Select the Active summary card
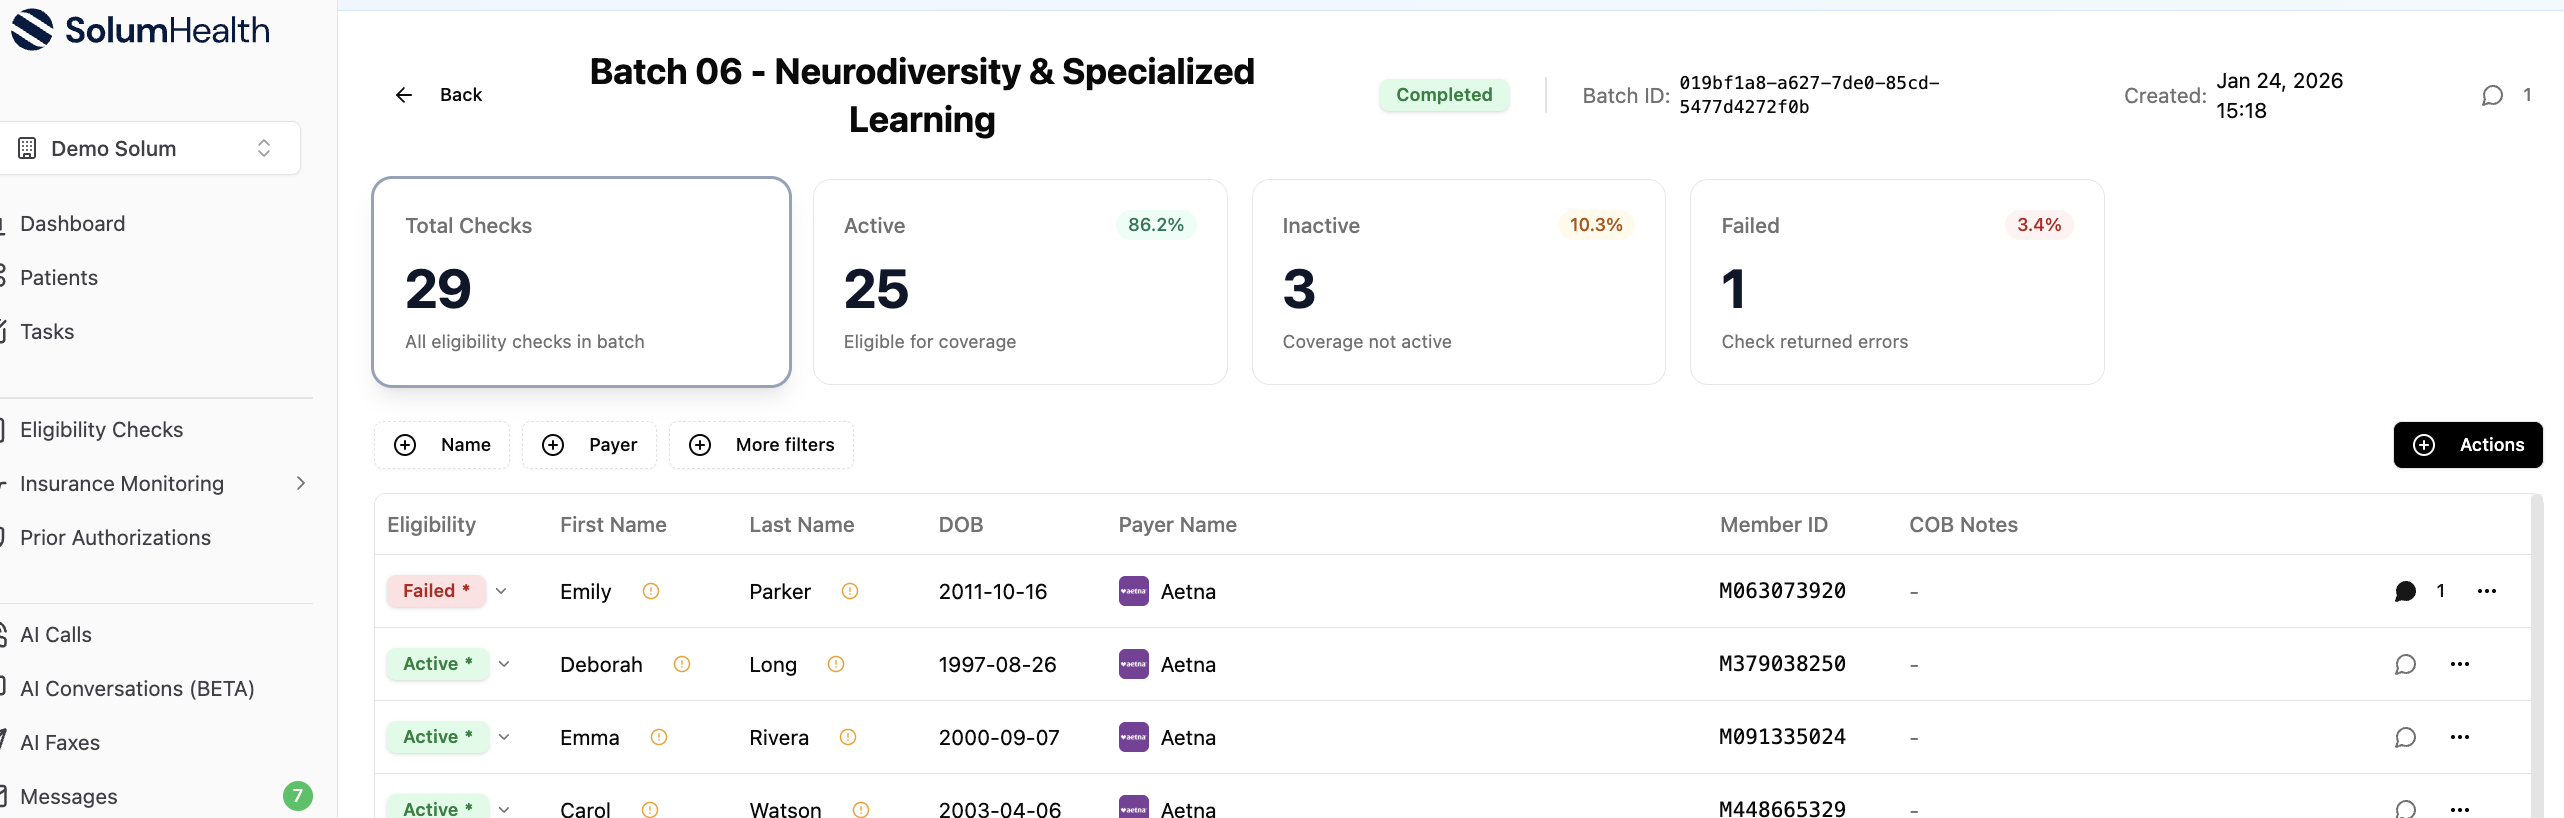 point(1020,282)
